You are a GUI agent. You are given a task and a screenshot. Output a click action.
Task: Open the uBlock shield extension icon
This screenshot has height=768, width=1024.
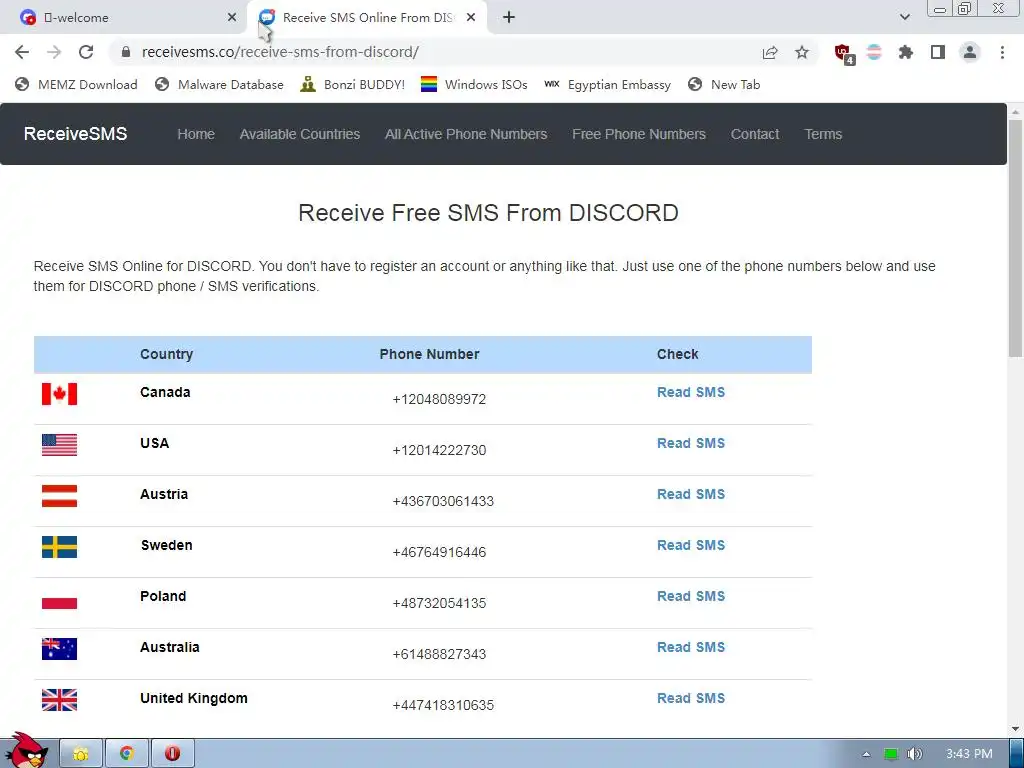pos(844,53)
